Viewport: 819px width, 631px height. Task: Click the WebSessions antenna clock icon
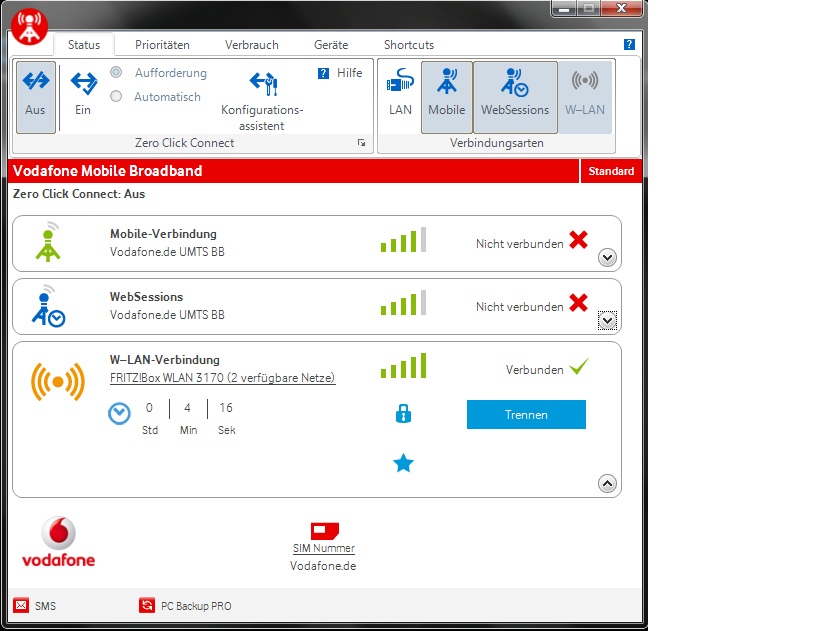coord(48,307)
